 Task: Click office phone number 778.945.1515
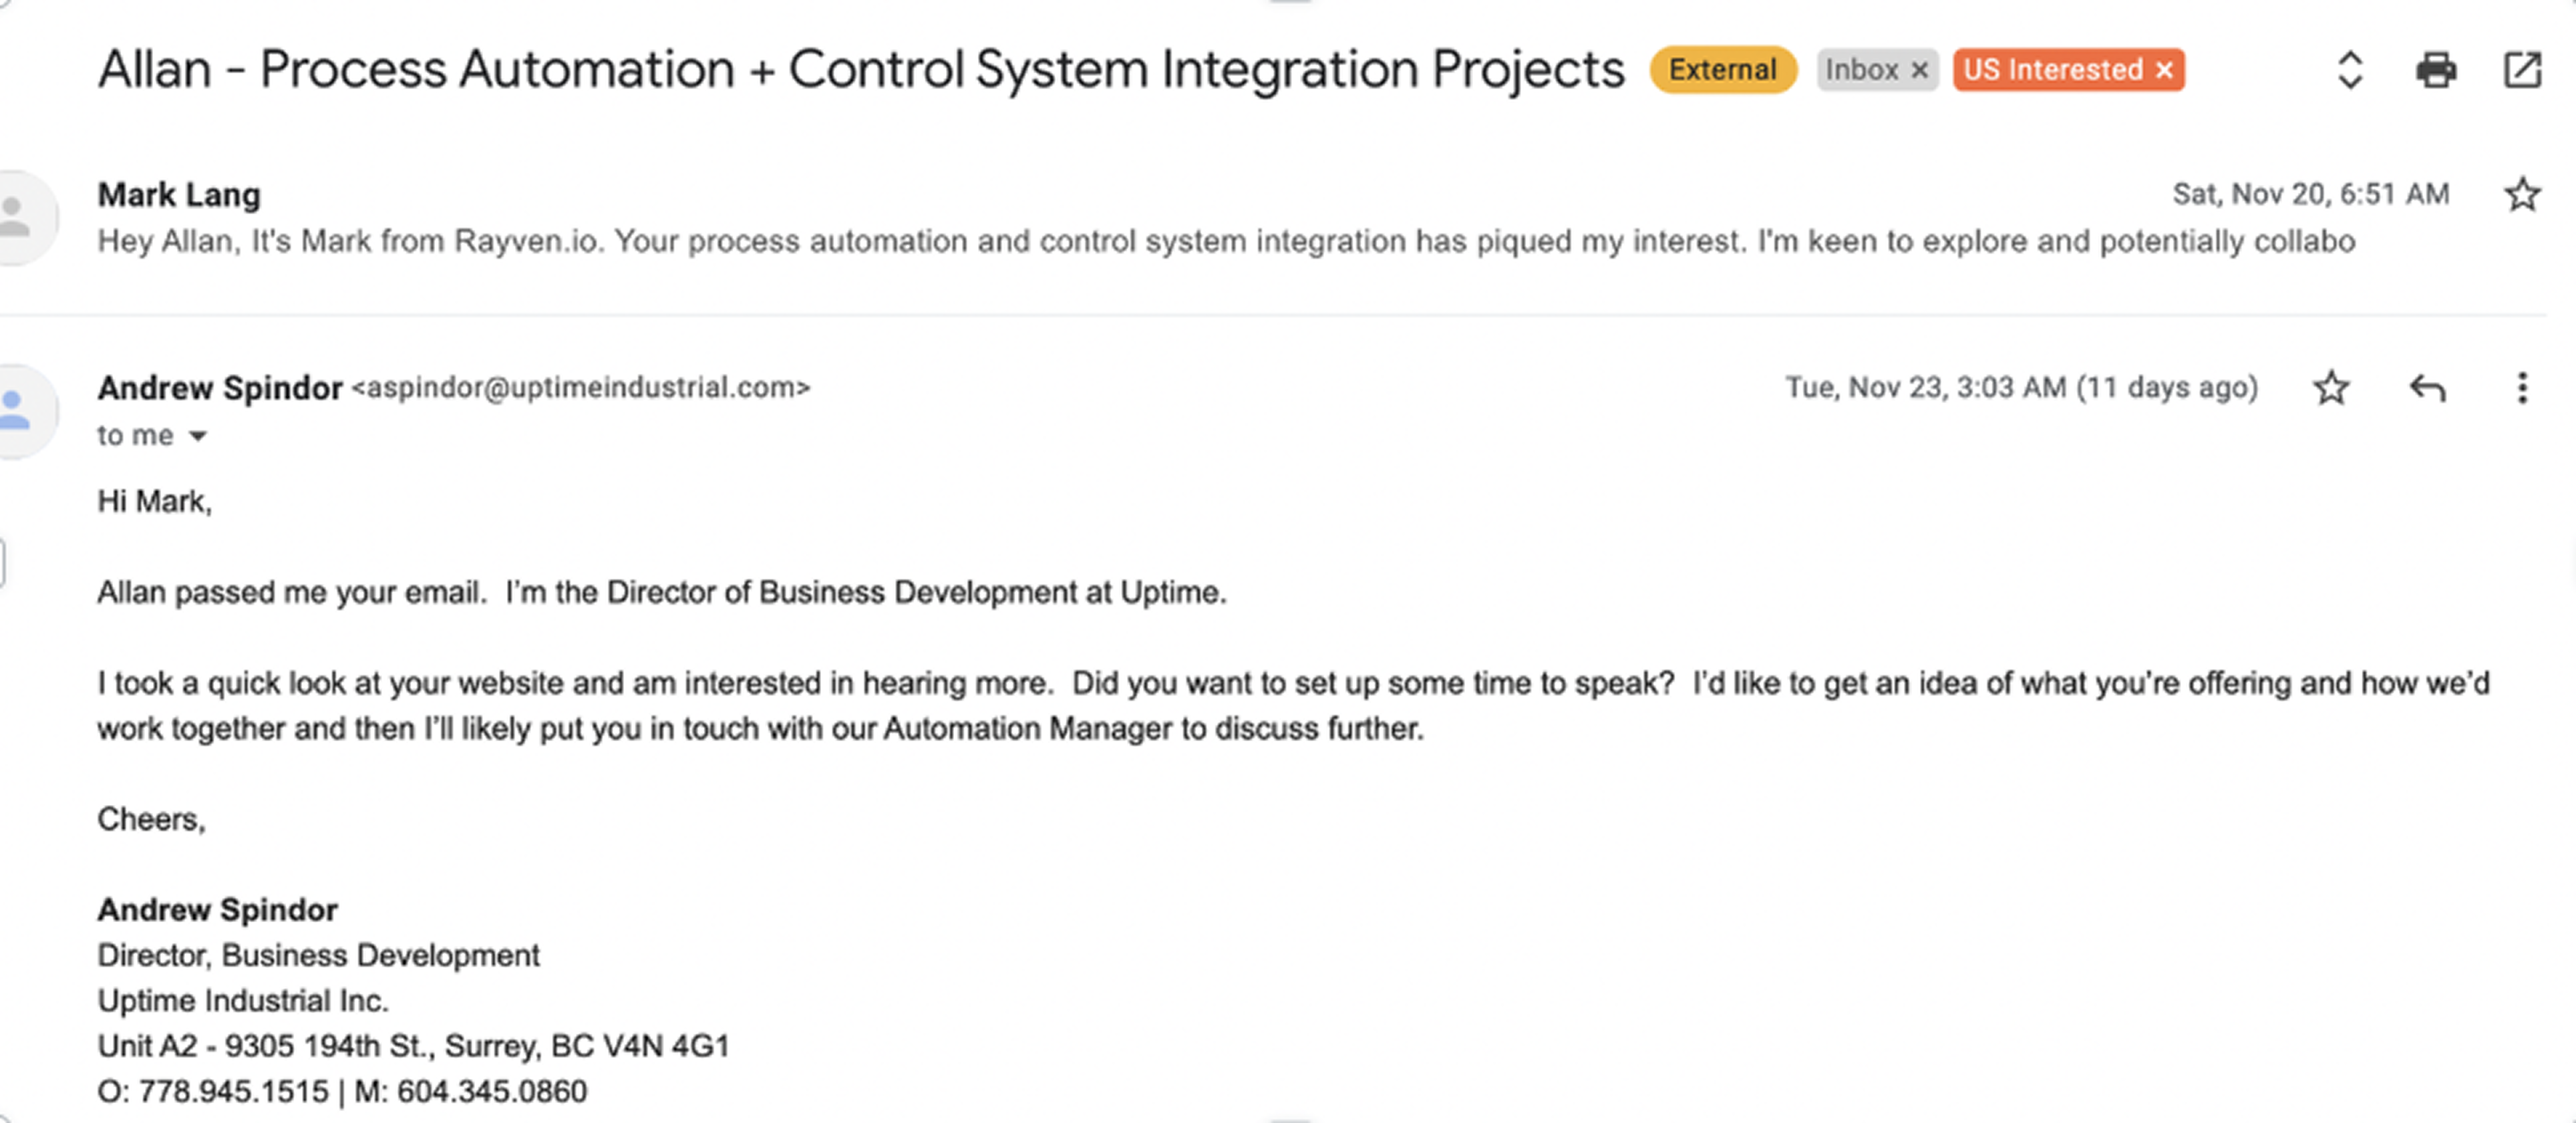click(233, 1091)
